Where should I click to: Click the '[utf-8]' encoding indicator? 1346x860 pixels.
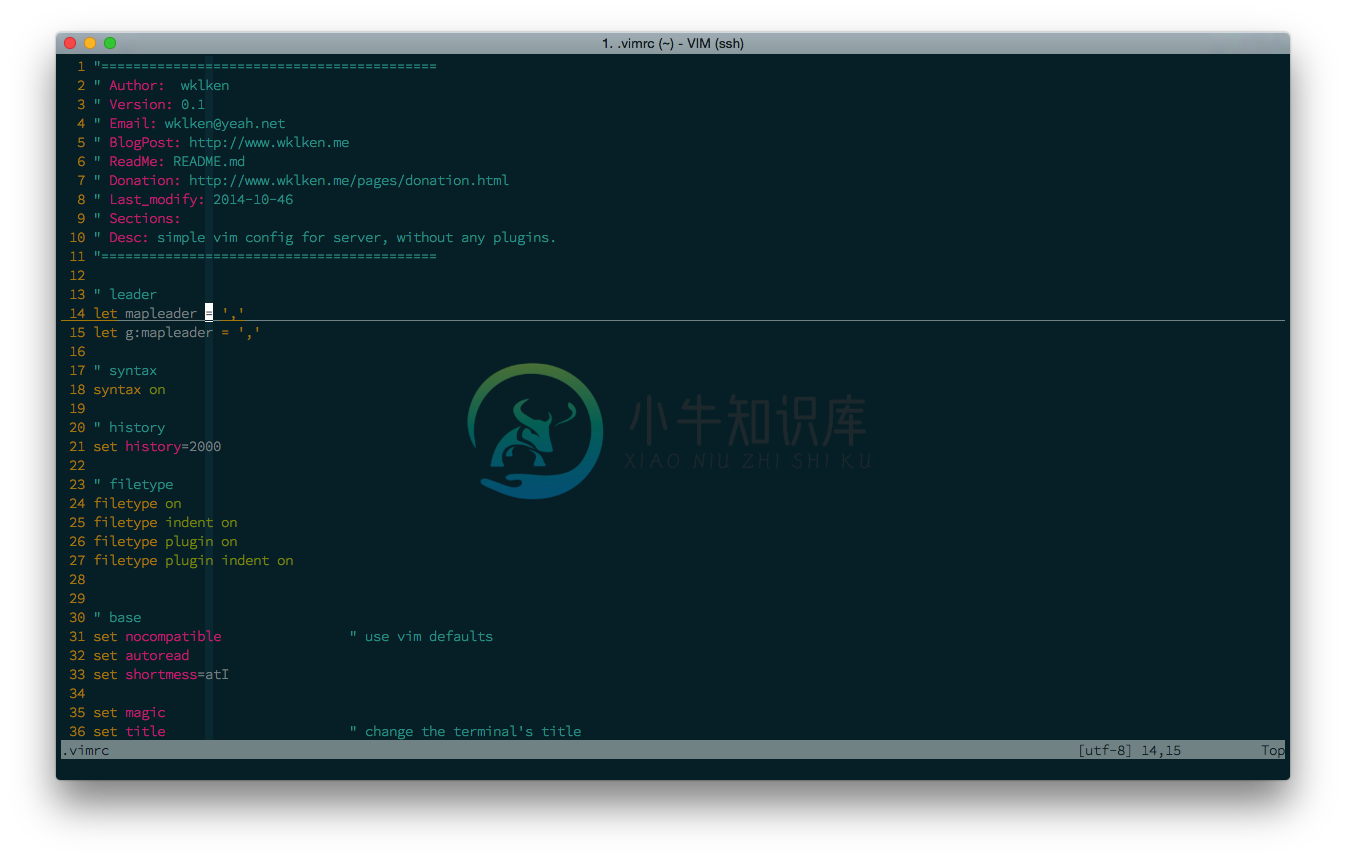[1105, 750]
